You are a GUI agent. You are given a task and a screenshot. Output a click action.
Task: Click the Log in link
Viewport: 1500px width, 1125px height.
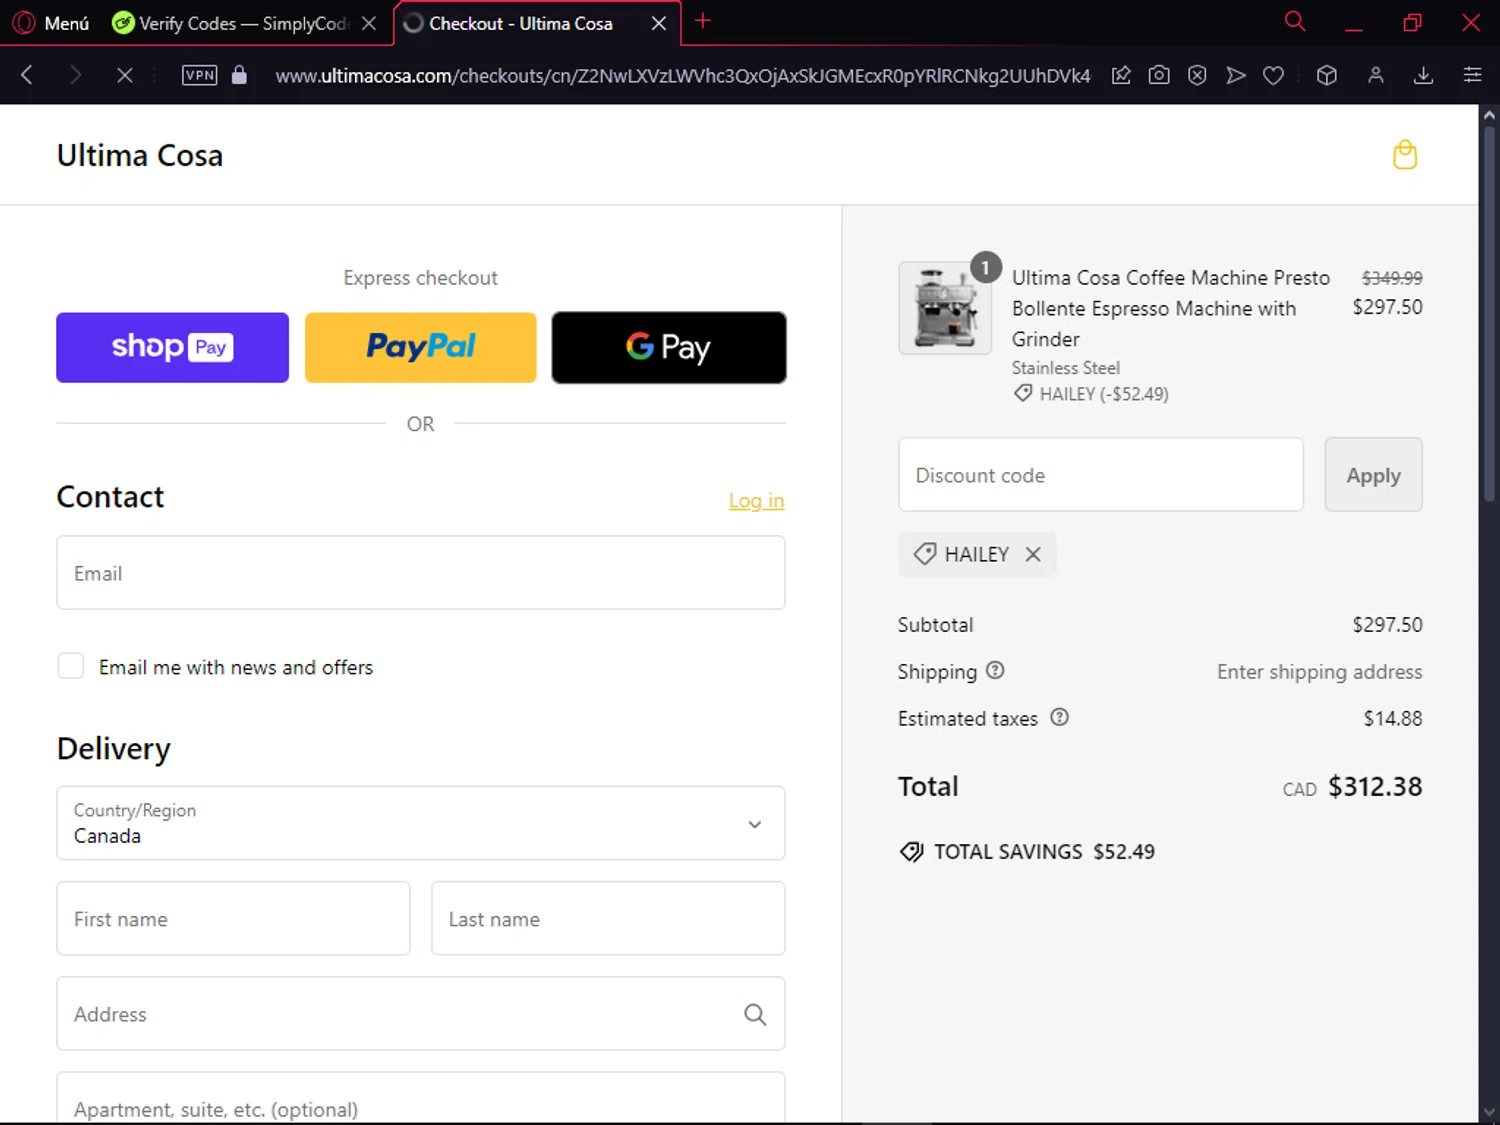756,500
